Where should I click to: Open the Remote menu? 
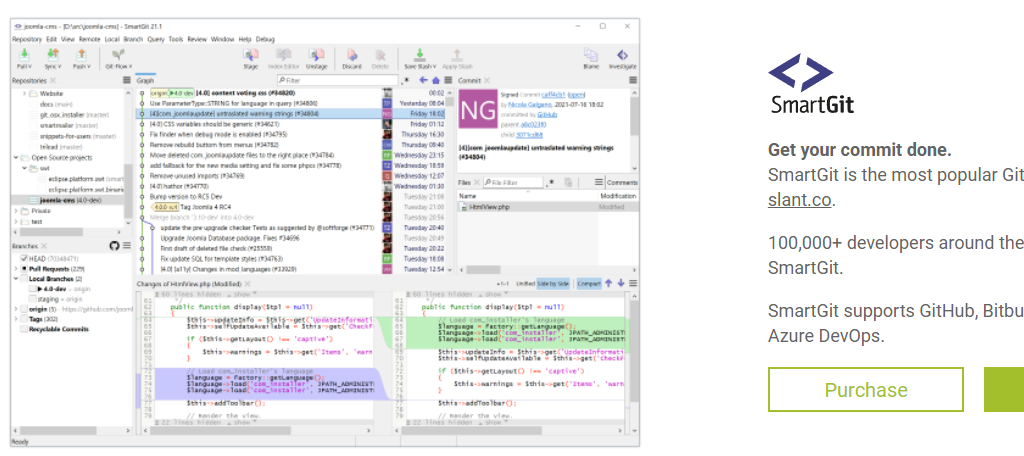[89, 39]
